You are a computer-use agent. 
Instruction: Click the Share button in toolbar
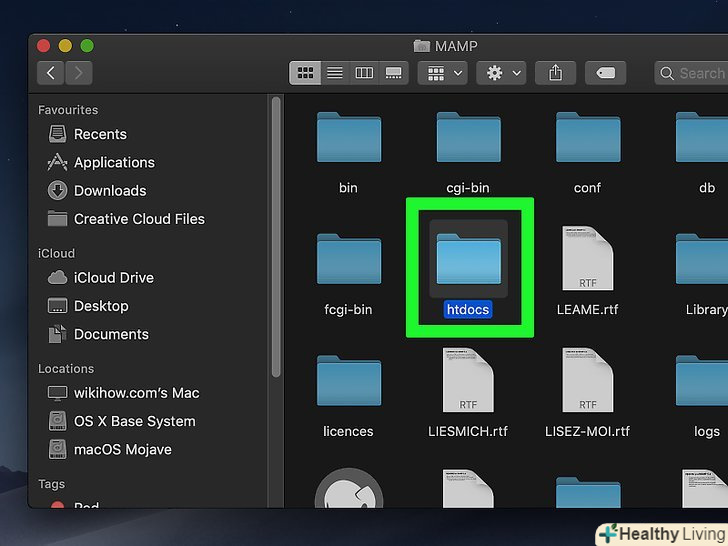point(555,73)
